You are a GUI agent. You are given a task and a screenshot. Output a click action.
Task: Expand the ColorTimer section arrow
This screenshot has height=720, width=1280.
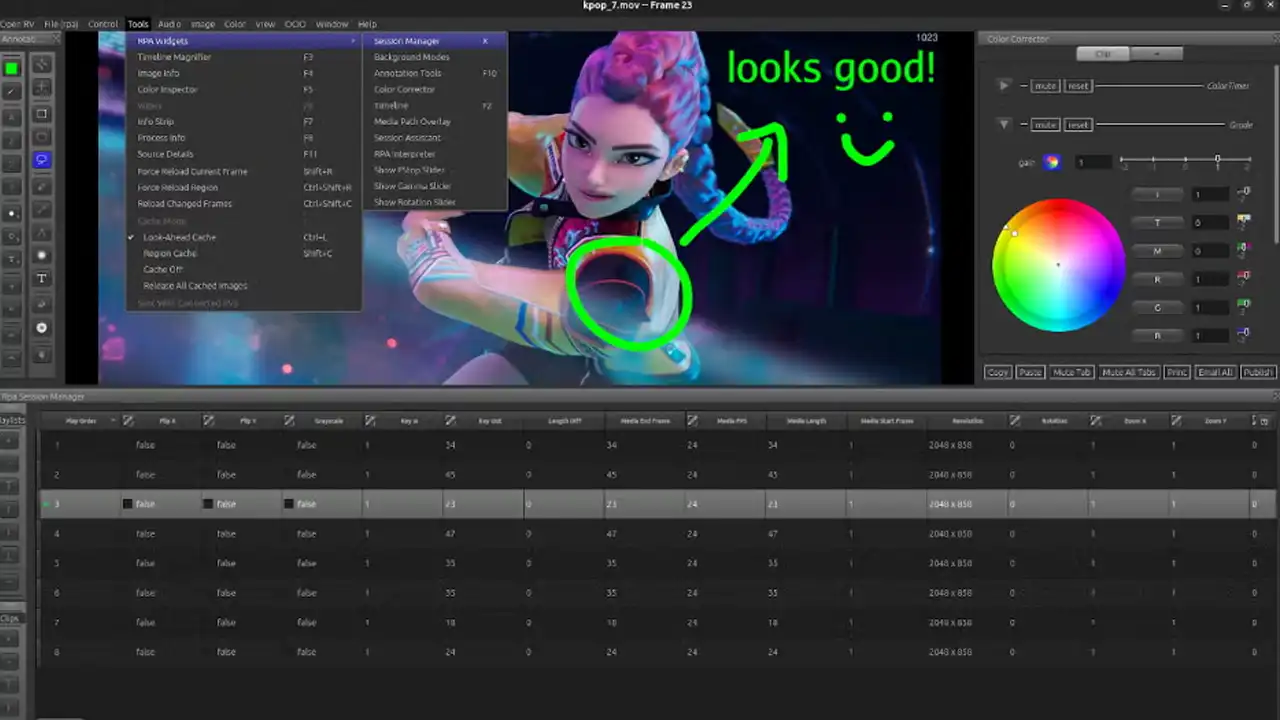1004,86
